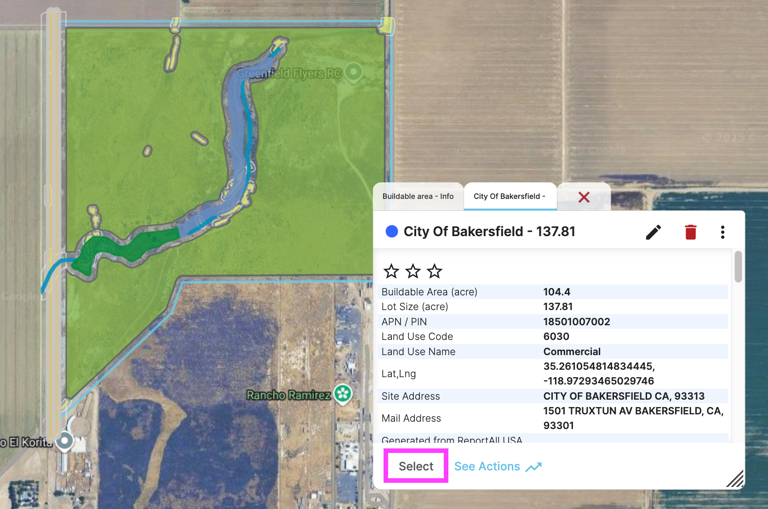Click the Rancho Ramirez map label
The width and height of the screenshot is (768, 509).
(x=288, y=395)
